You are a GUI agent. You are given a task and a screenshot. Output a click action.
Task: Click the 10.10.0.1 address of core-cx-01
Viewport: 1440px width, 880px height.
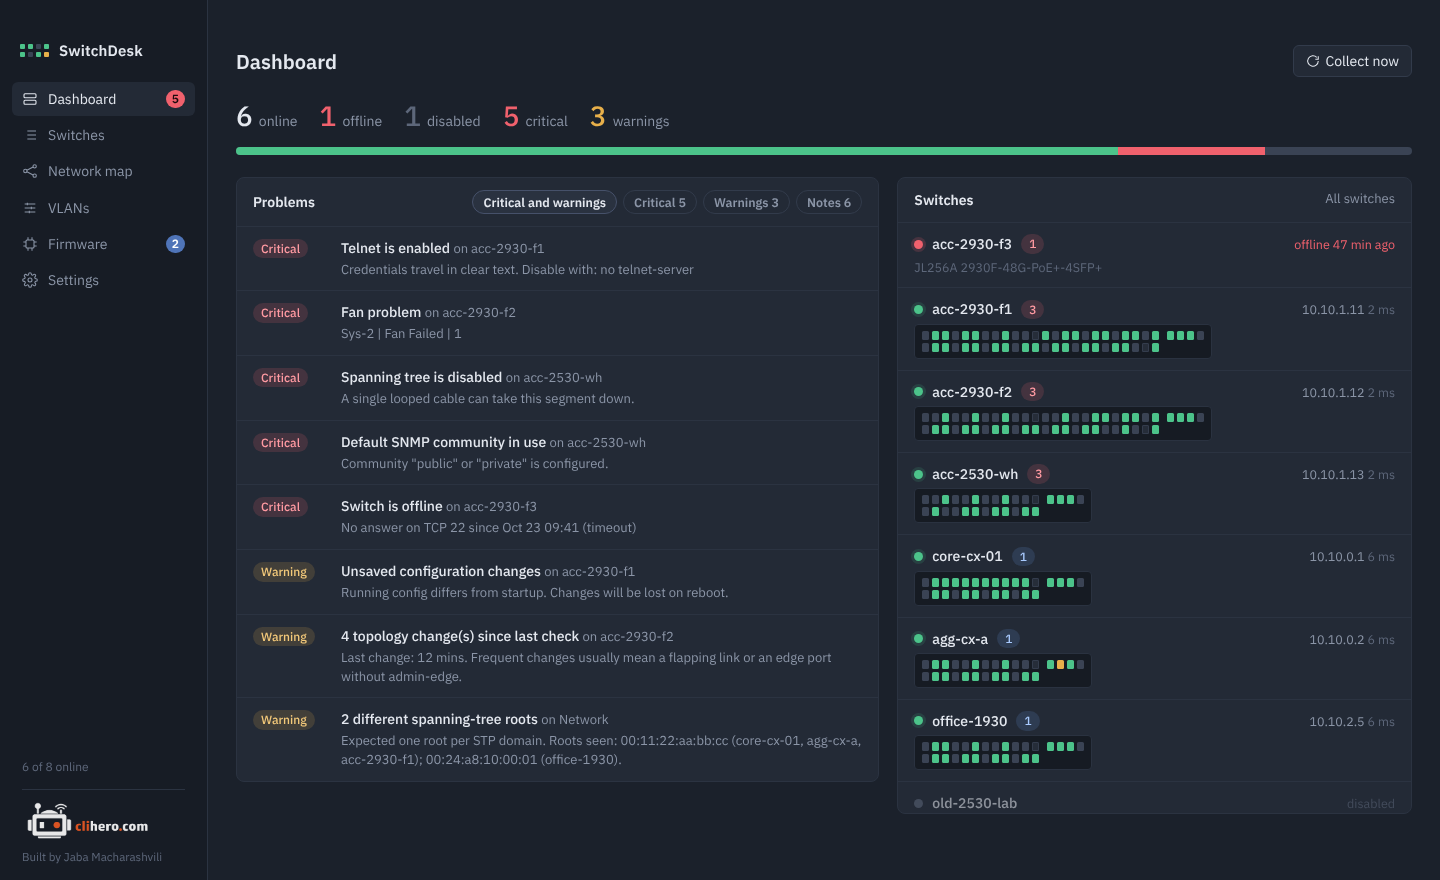click(1336, 557)
